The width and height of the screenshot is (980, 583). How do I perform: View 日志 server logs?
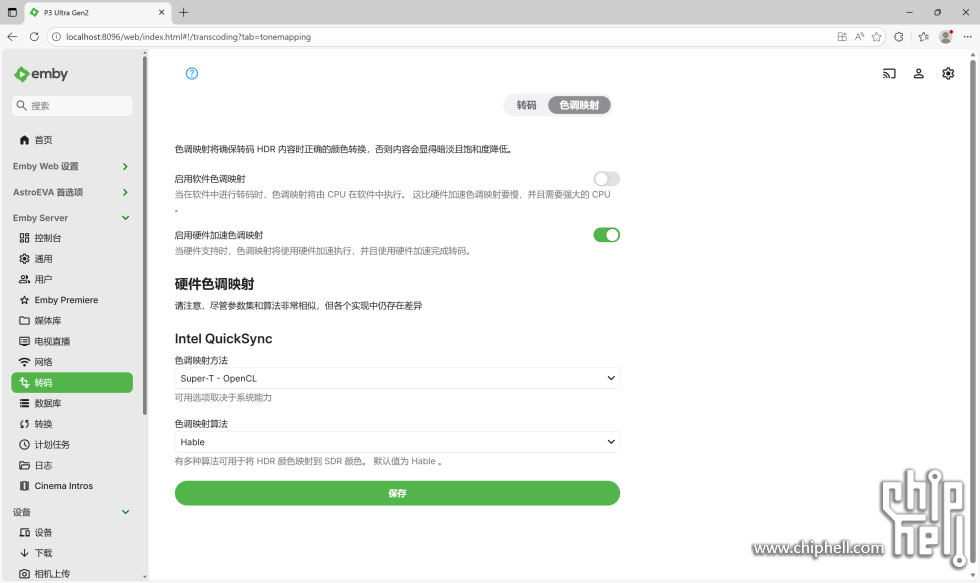(46, 465)
